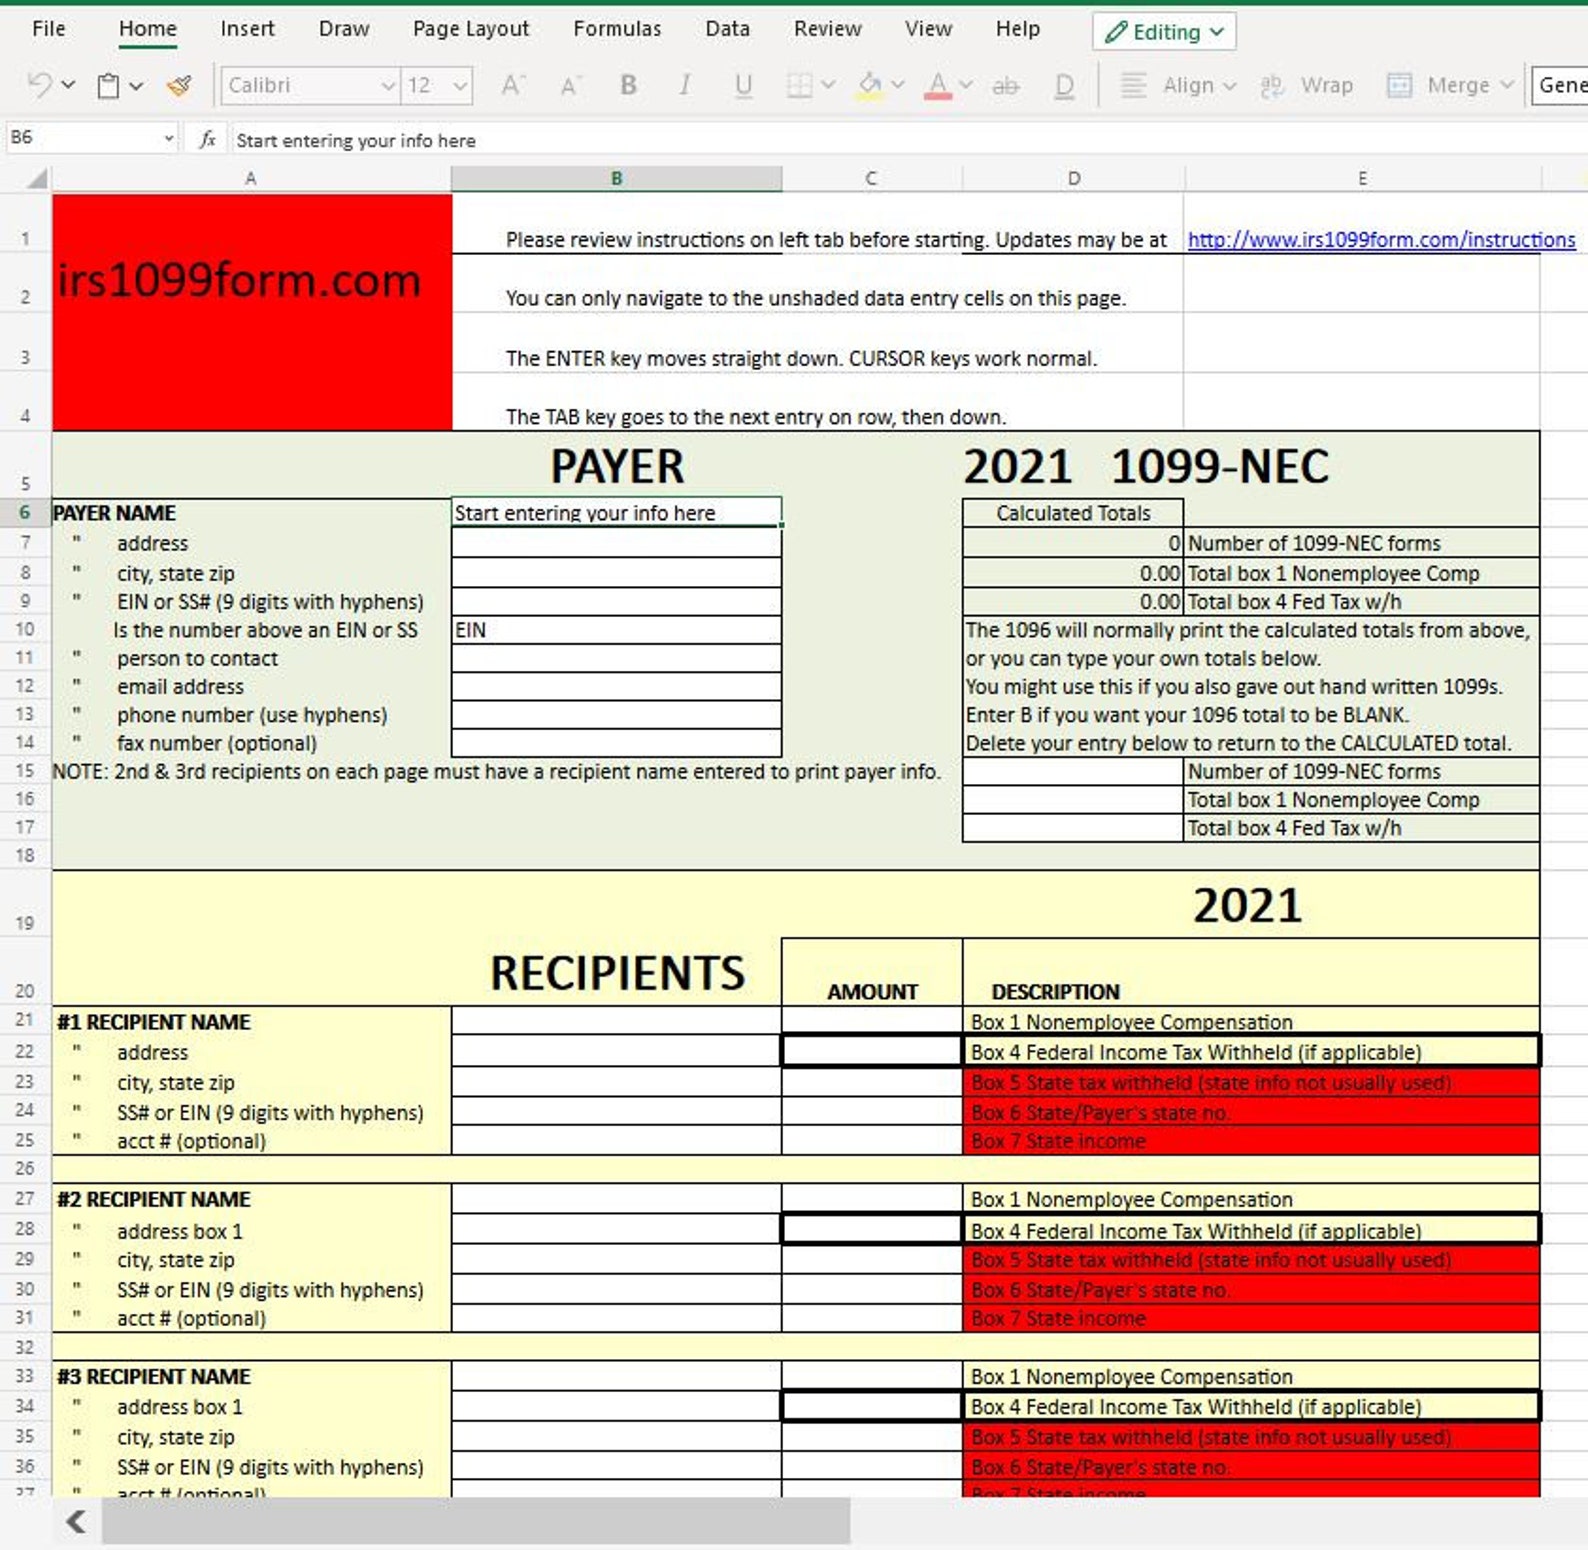This screenshot has width=1588, height=1550.
Task: Click the #1 RECIPIENT NAME entry cell
Action: [x=616, y=1021]
